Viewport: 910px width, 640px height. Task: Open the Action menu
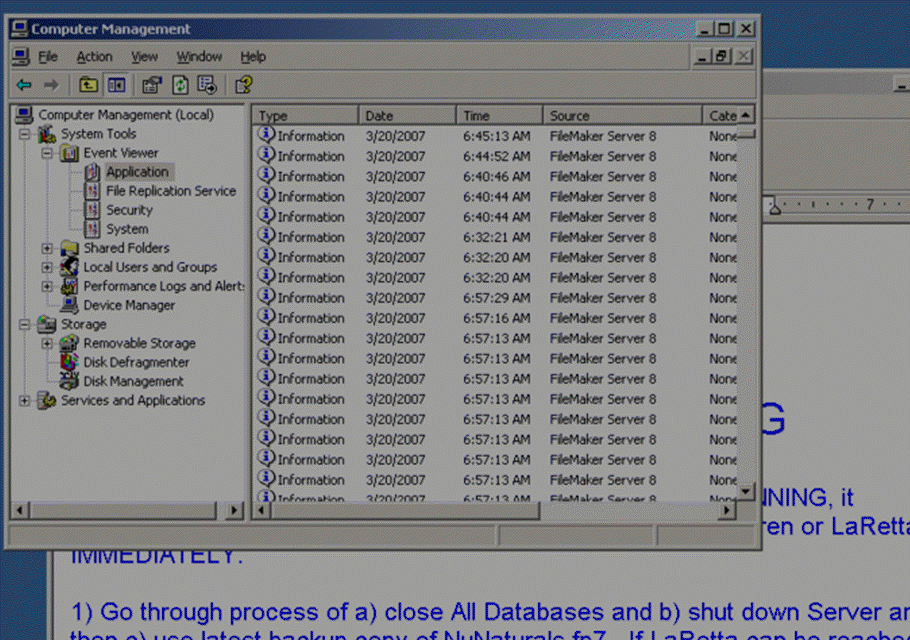(x=94, y=57)
